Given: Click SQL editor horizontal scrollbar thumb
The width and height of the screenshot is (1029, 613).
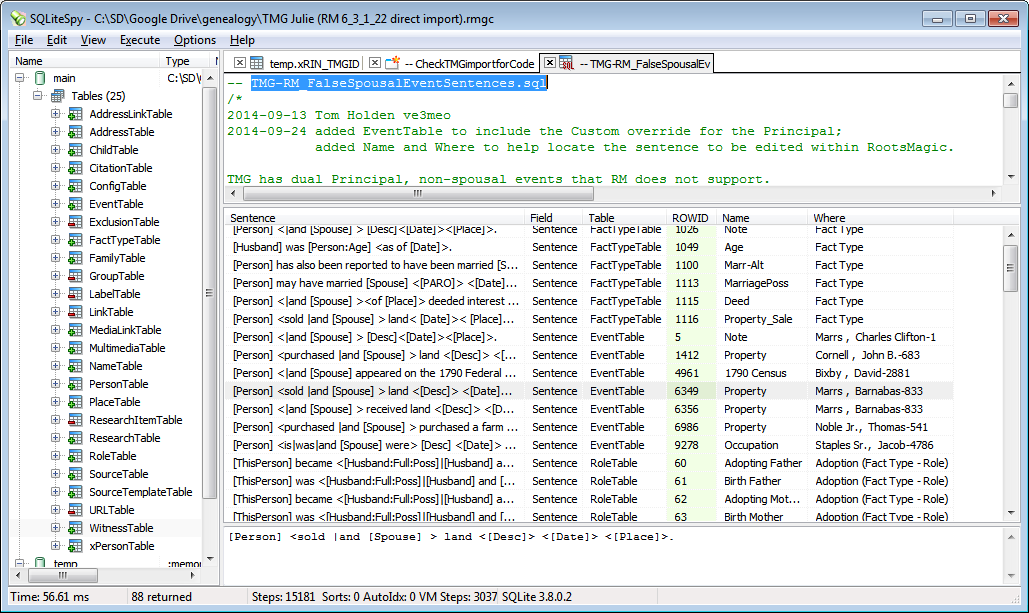Looking at the screenshot, I should click(x=418, y=194).
